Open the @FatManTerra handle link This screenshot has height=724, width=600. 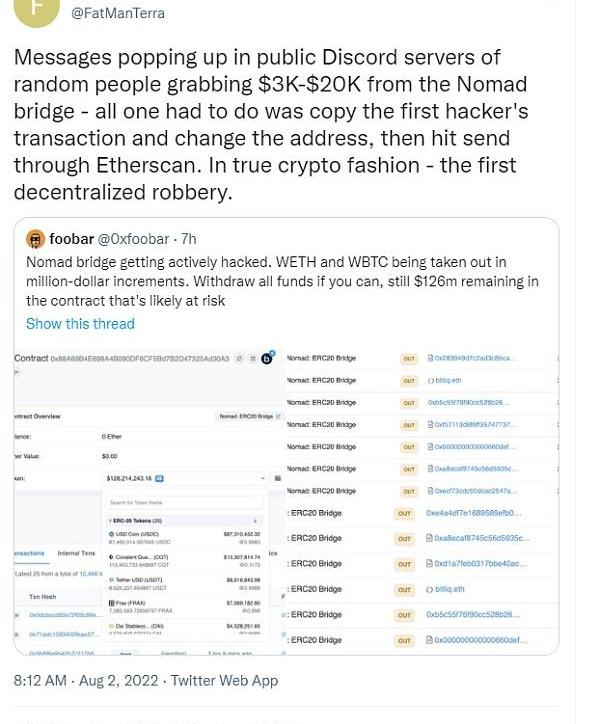tap(118, 13)
